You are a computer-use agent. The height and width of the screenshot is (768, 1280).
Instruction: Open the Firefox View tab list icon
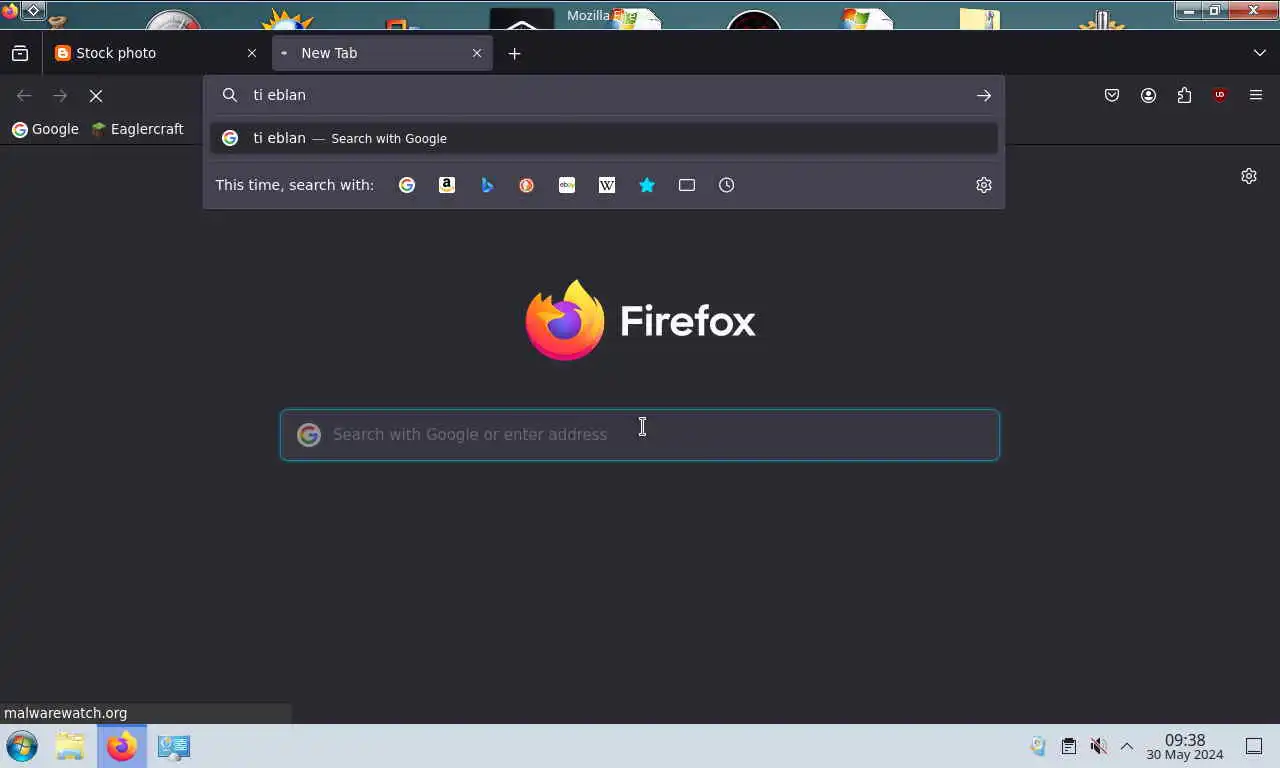click(x=20, y=53)
